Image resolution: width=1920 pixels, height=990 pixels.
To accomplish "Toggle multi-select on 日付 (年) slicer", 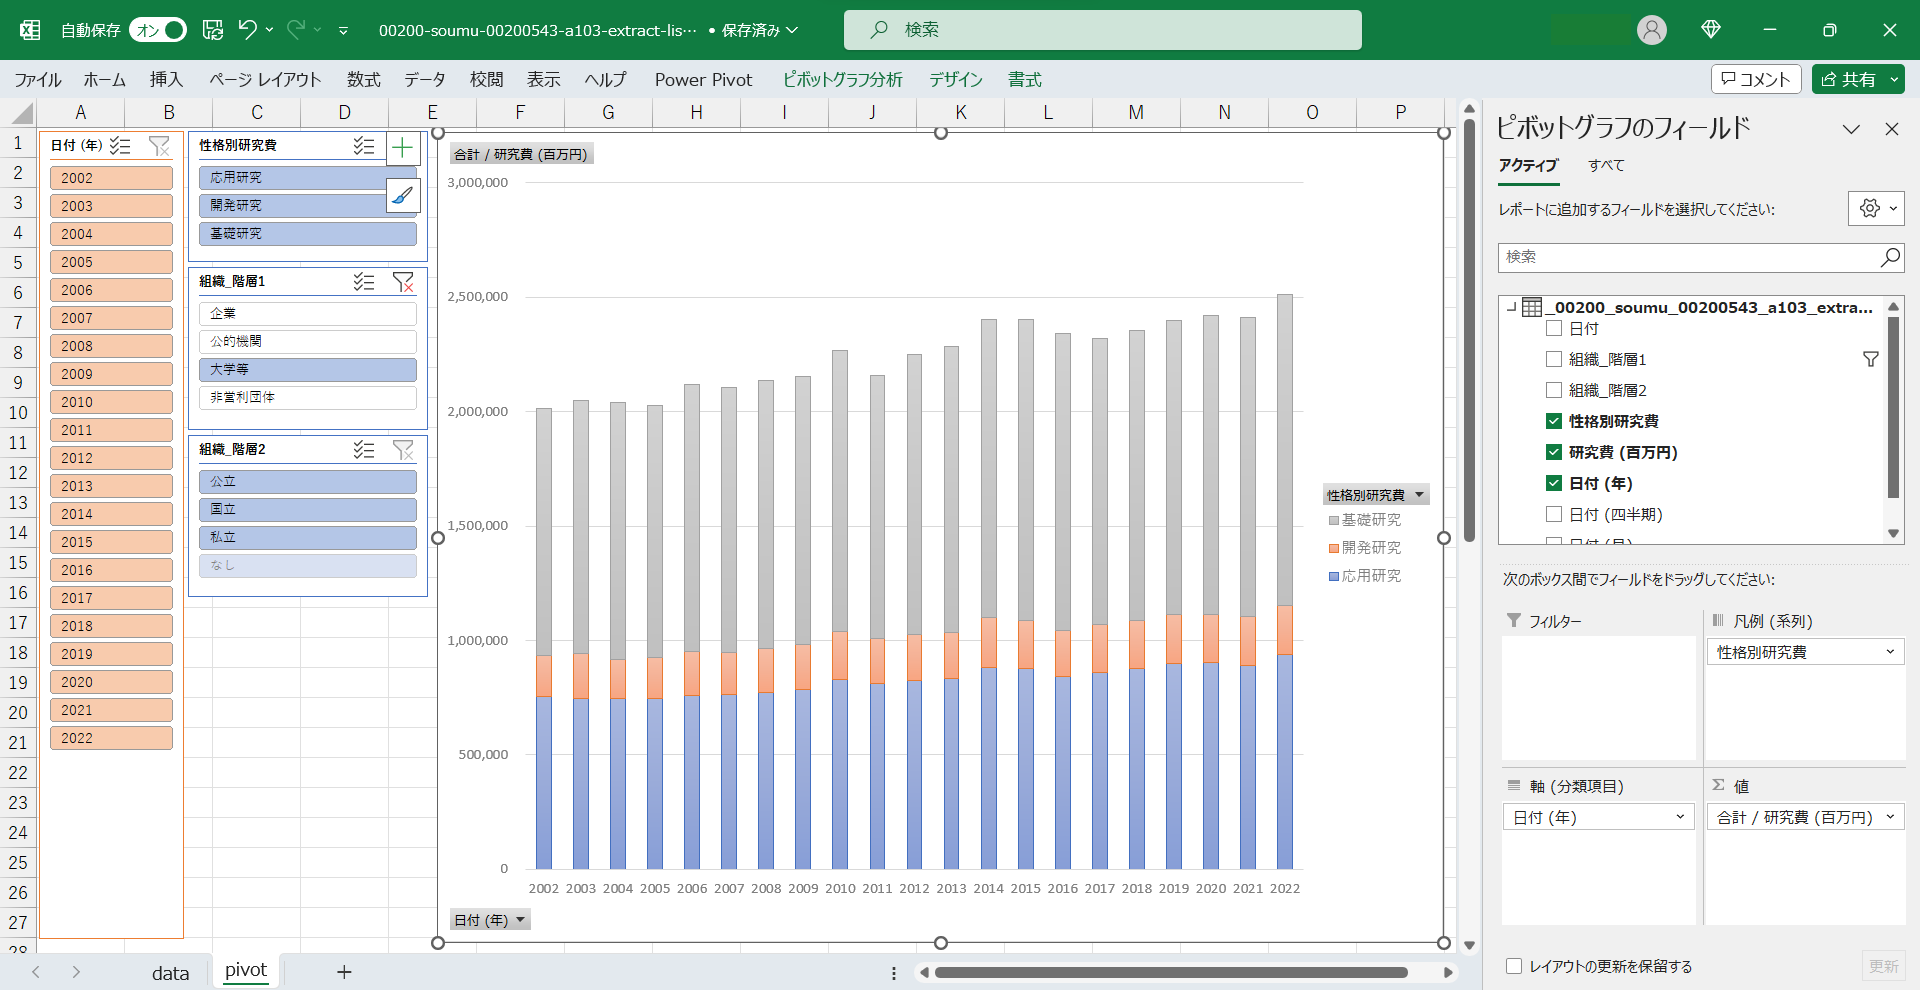I will pyautogui.click(x=120, y=146).
